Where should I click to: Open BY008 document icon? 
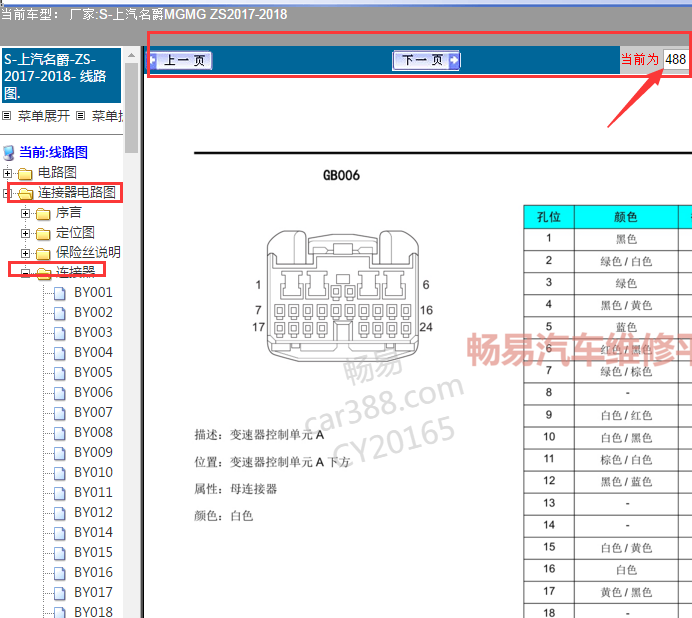coord(60,433)
